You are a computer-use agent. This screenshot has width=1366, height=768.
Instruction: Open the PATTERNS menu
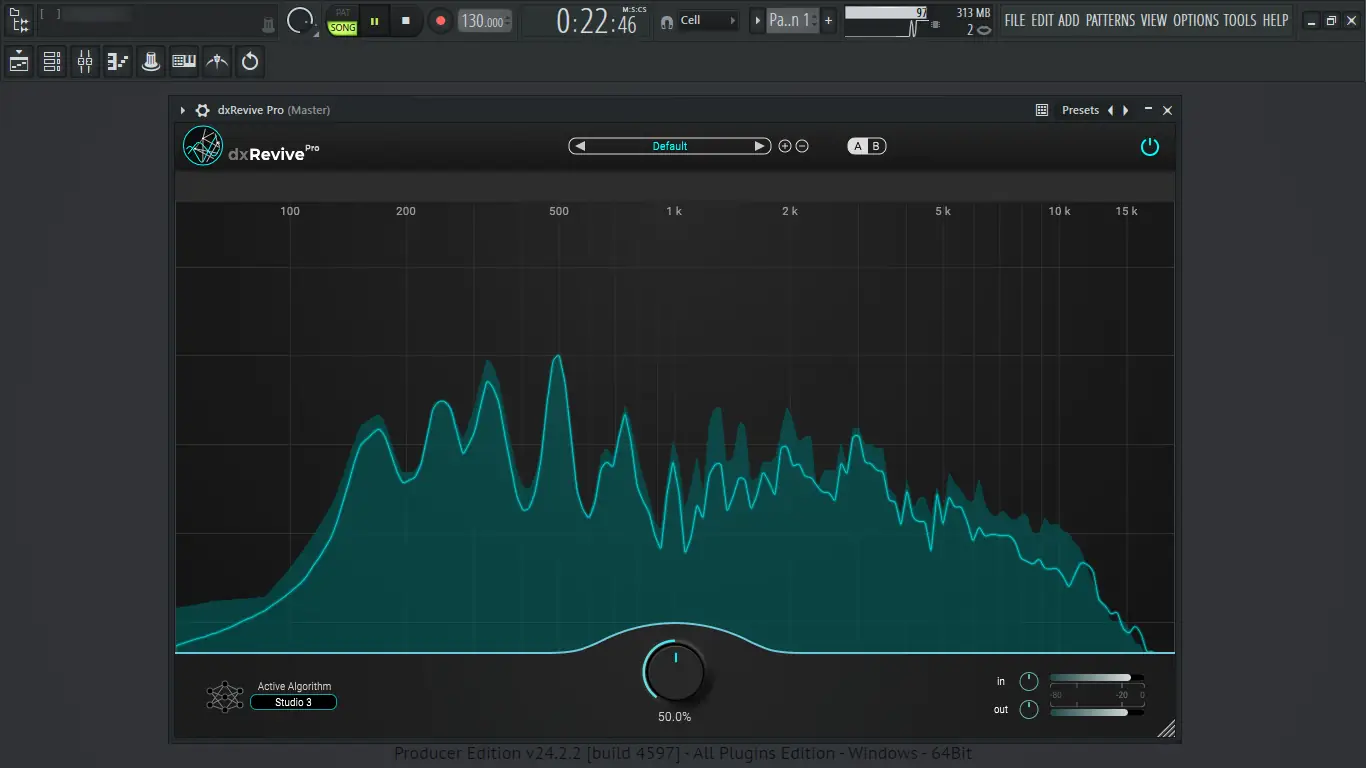coord(1110,20)
